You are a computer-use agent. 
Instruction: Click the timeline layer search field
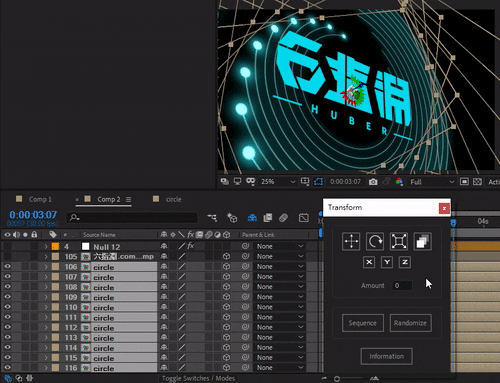click(132, 218)
